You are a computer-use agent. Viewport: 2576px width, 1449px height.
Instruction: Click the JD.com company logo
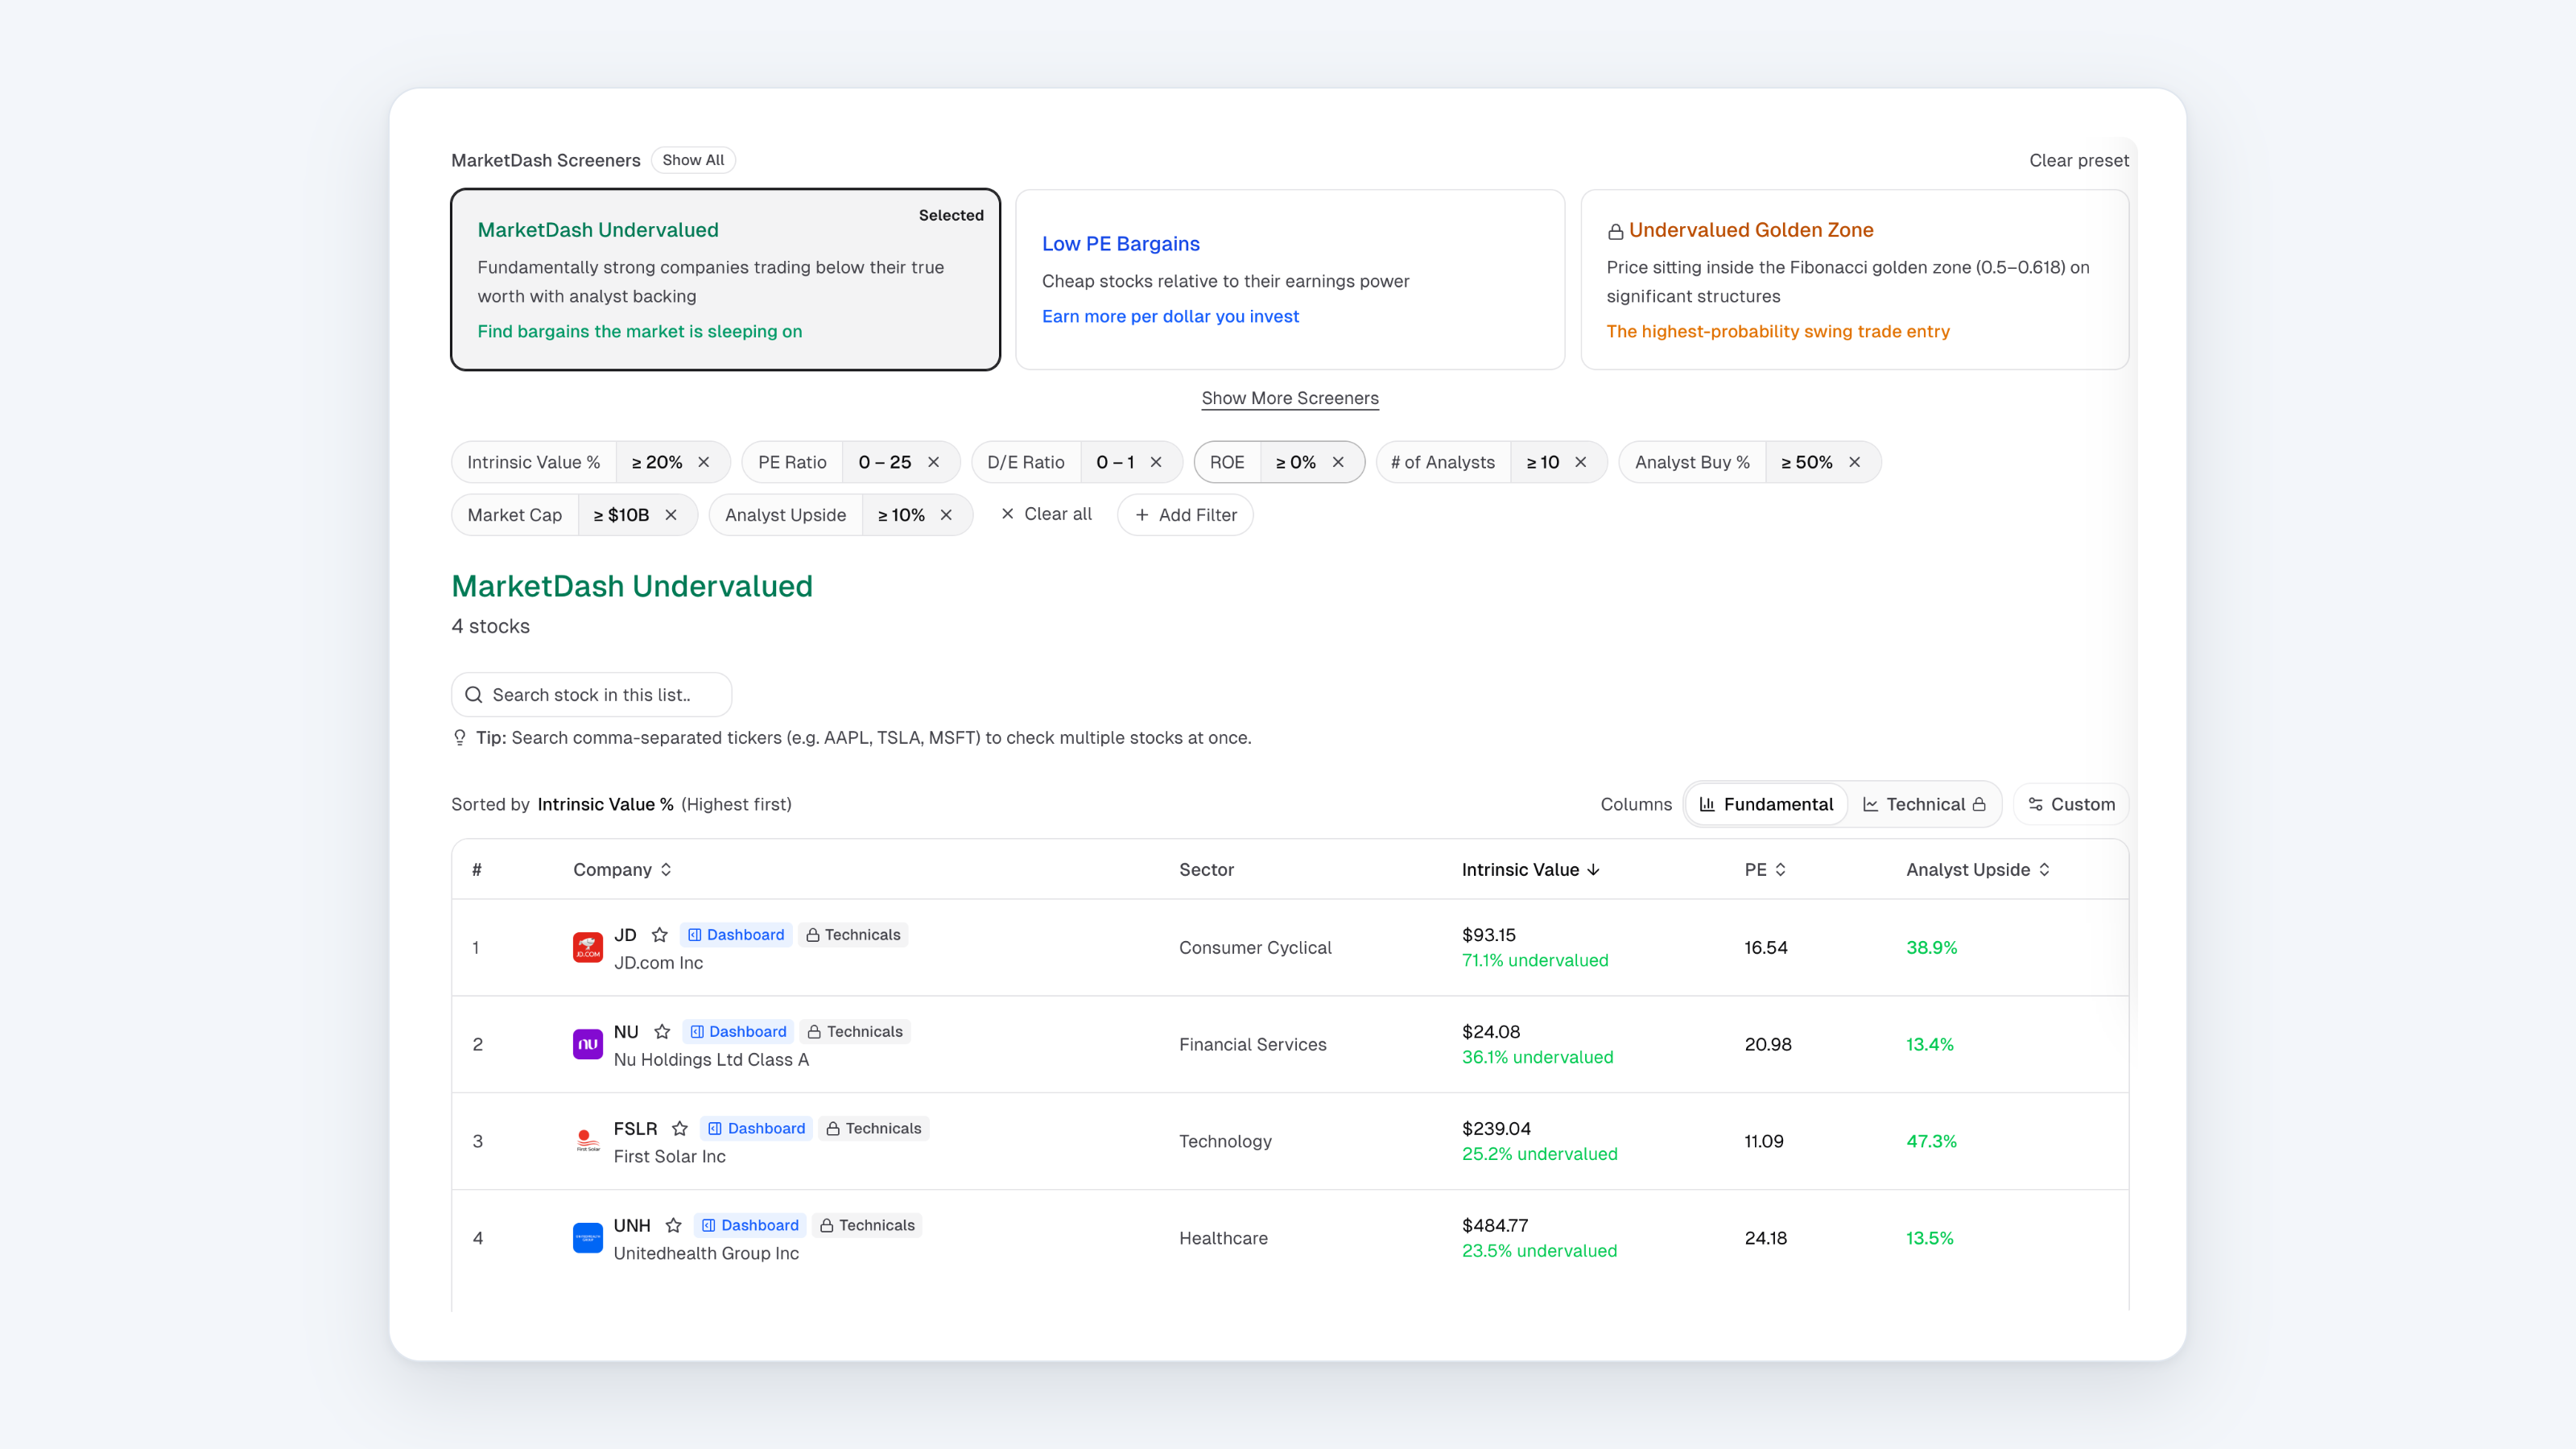pos(588,948)
